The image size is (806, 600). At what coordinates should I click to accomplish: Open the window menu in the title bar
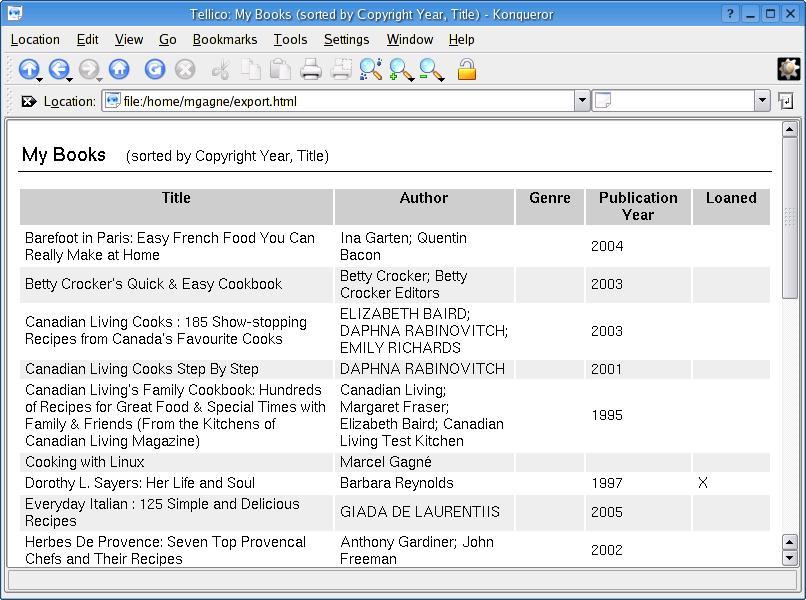point(14,14)
